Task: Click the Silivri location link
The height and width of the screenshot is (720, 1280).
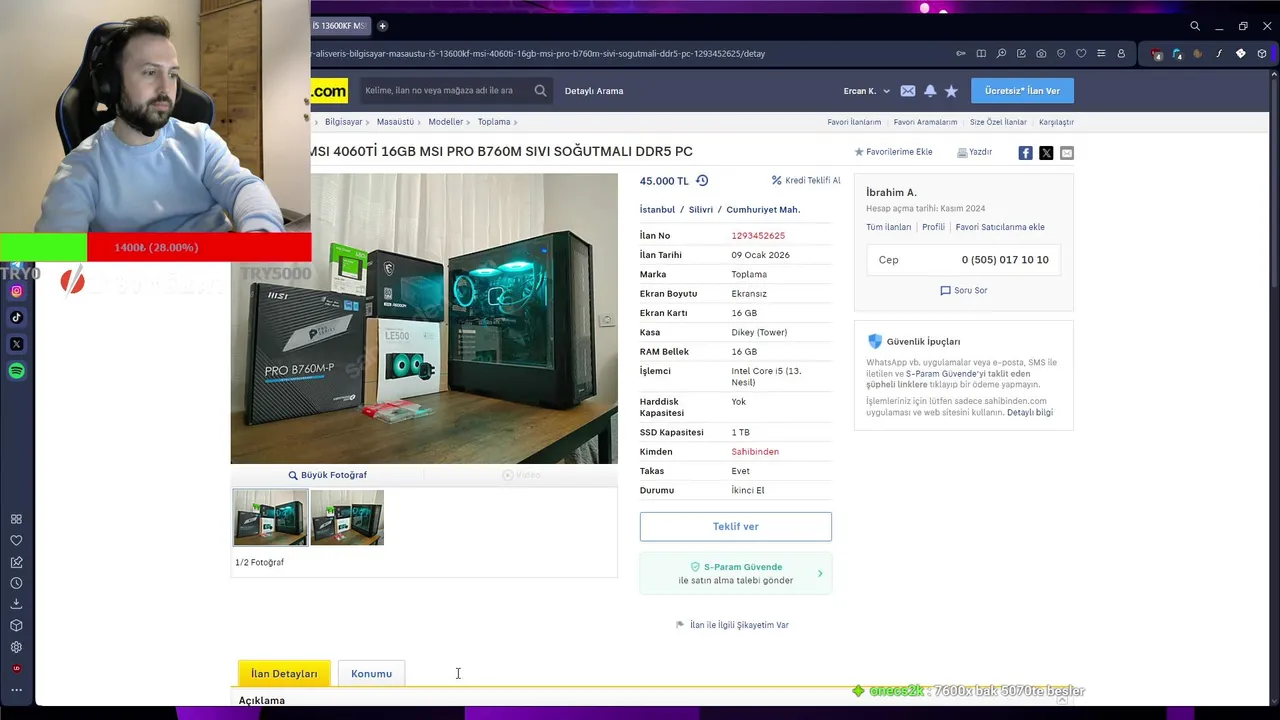Action: (x=701, y=210)
